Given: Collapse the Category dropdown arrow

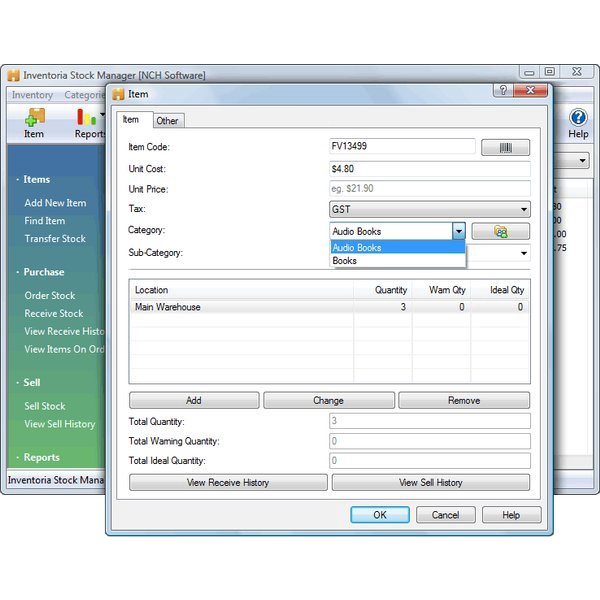Looking at the screenshot, I should (x=458, y=231).
